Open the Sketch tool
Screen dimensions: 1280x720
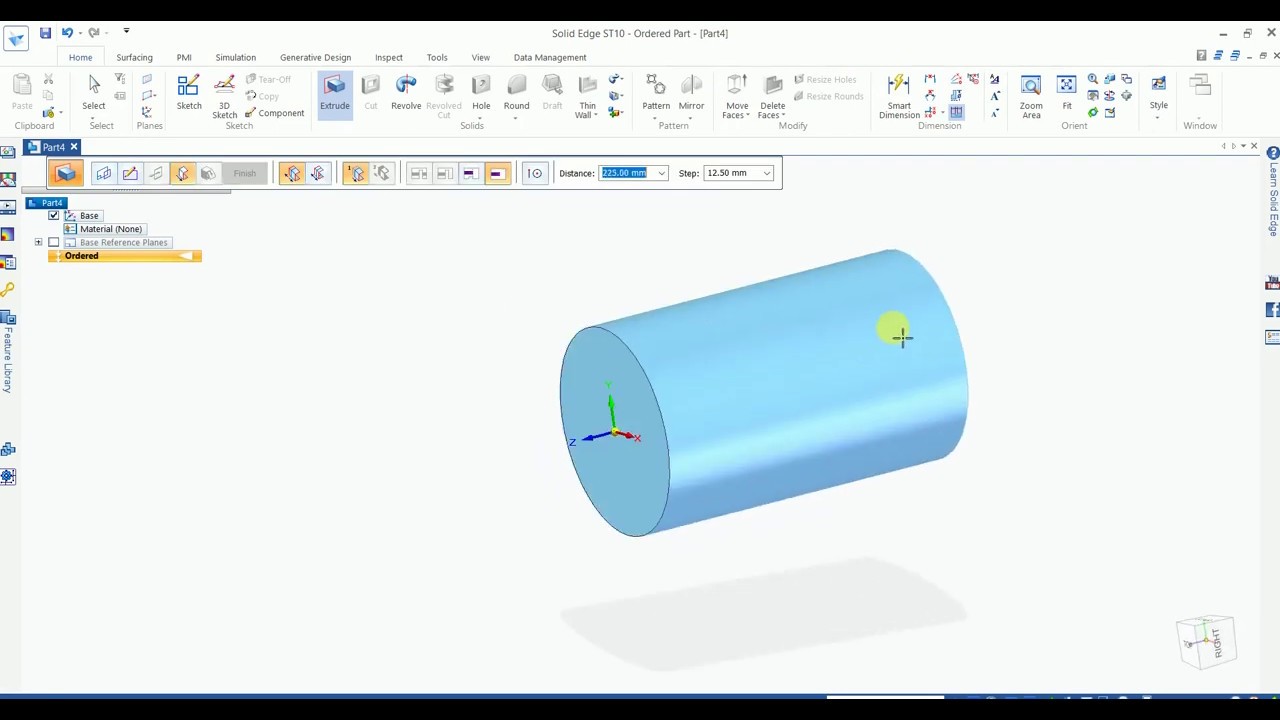[188, 92]
